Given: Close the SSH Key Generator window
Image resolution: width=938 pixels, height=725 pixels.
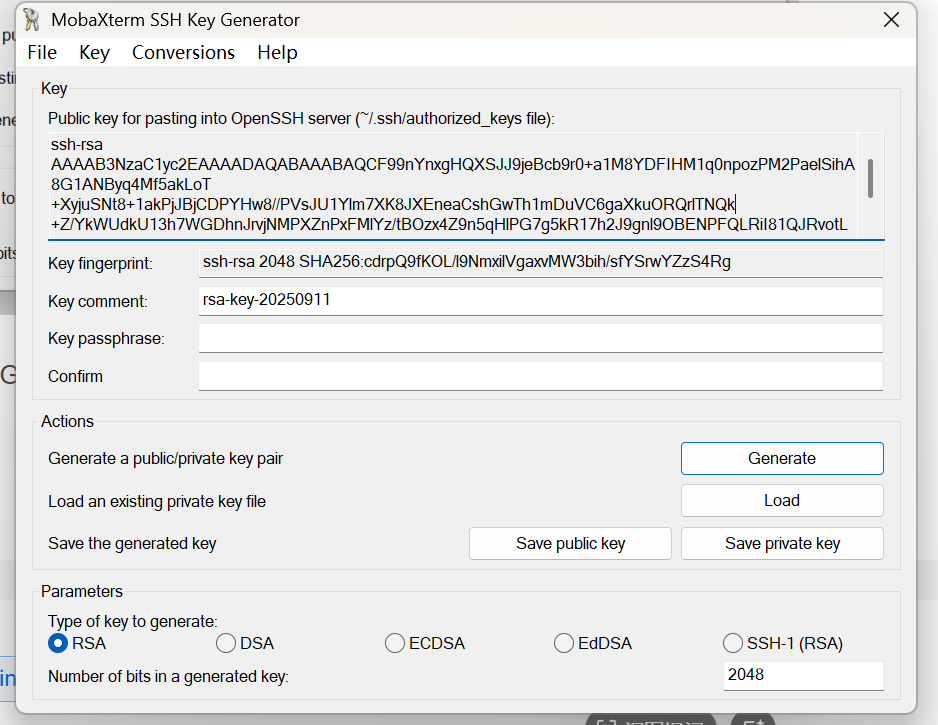Looking at the screenshot, I should [891, 20].
